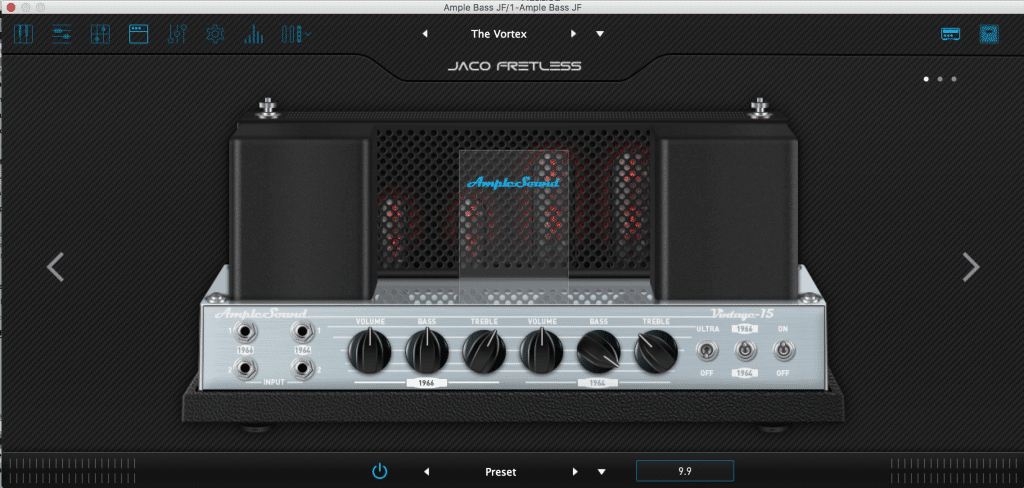
Task: Select the amp head view icon
Action: tap(950, 34)
